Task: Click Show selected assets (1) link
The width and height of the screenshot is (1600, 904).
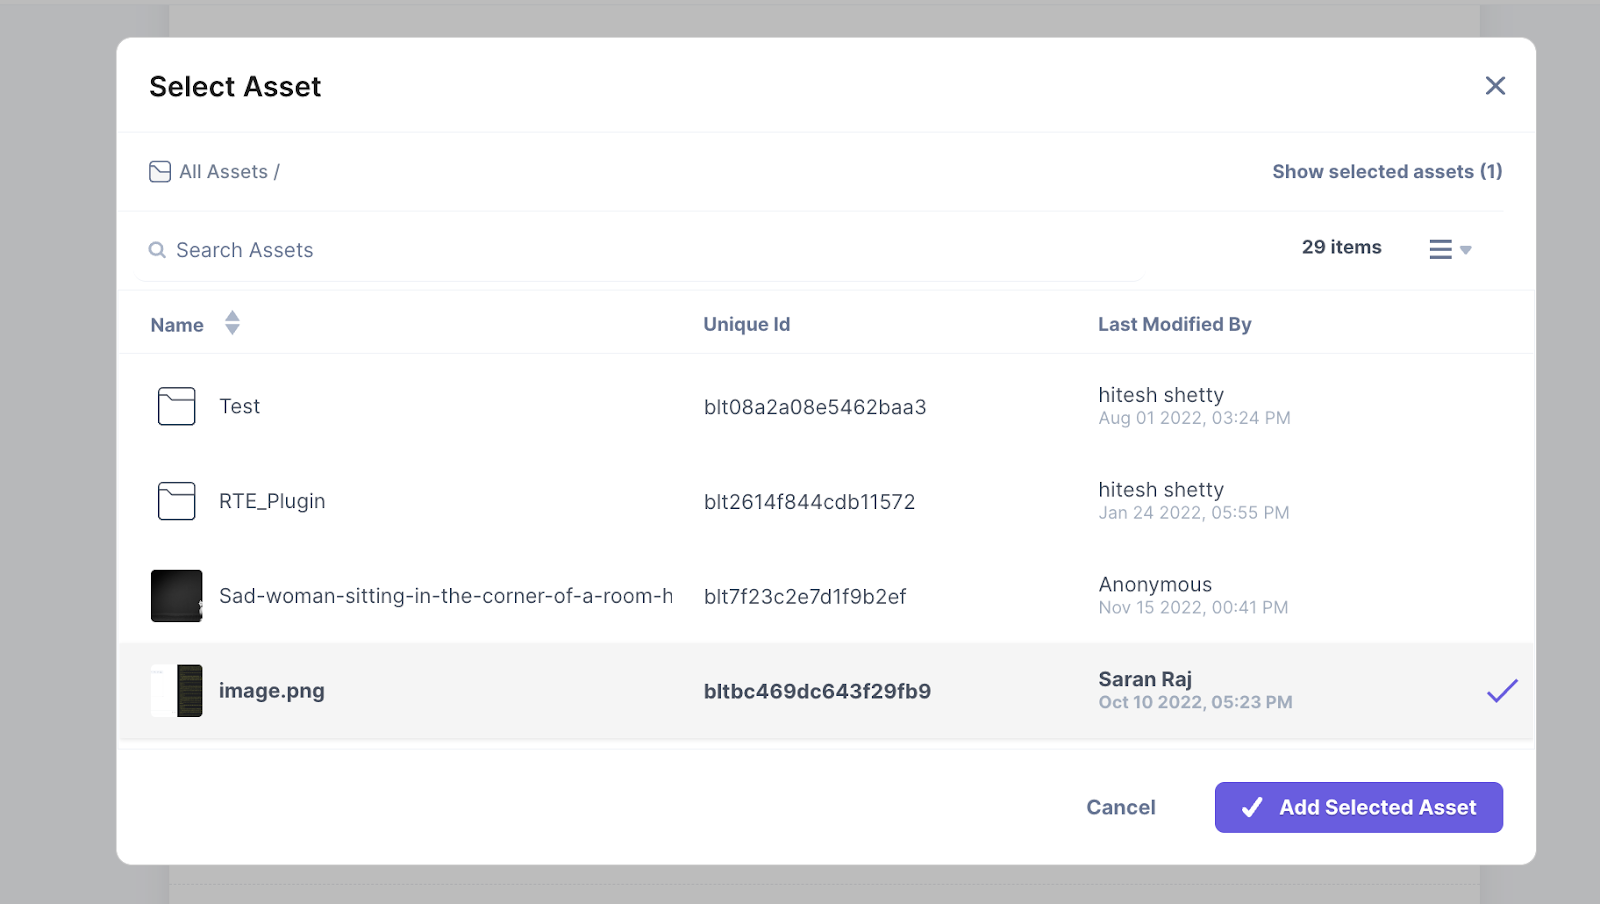Action: click(1387, 172)
